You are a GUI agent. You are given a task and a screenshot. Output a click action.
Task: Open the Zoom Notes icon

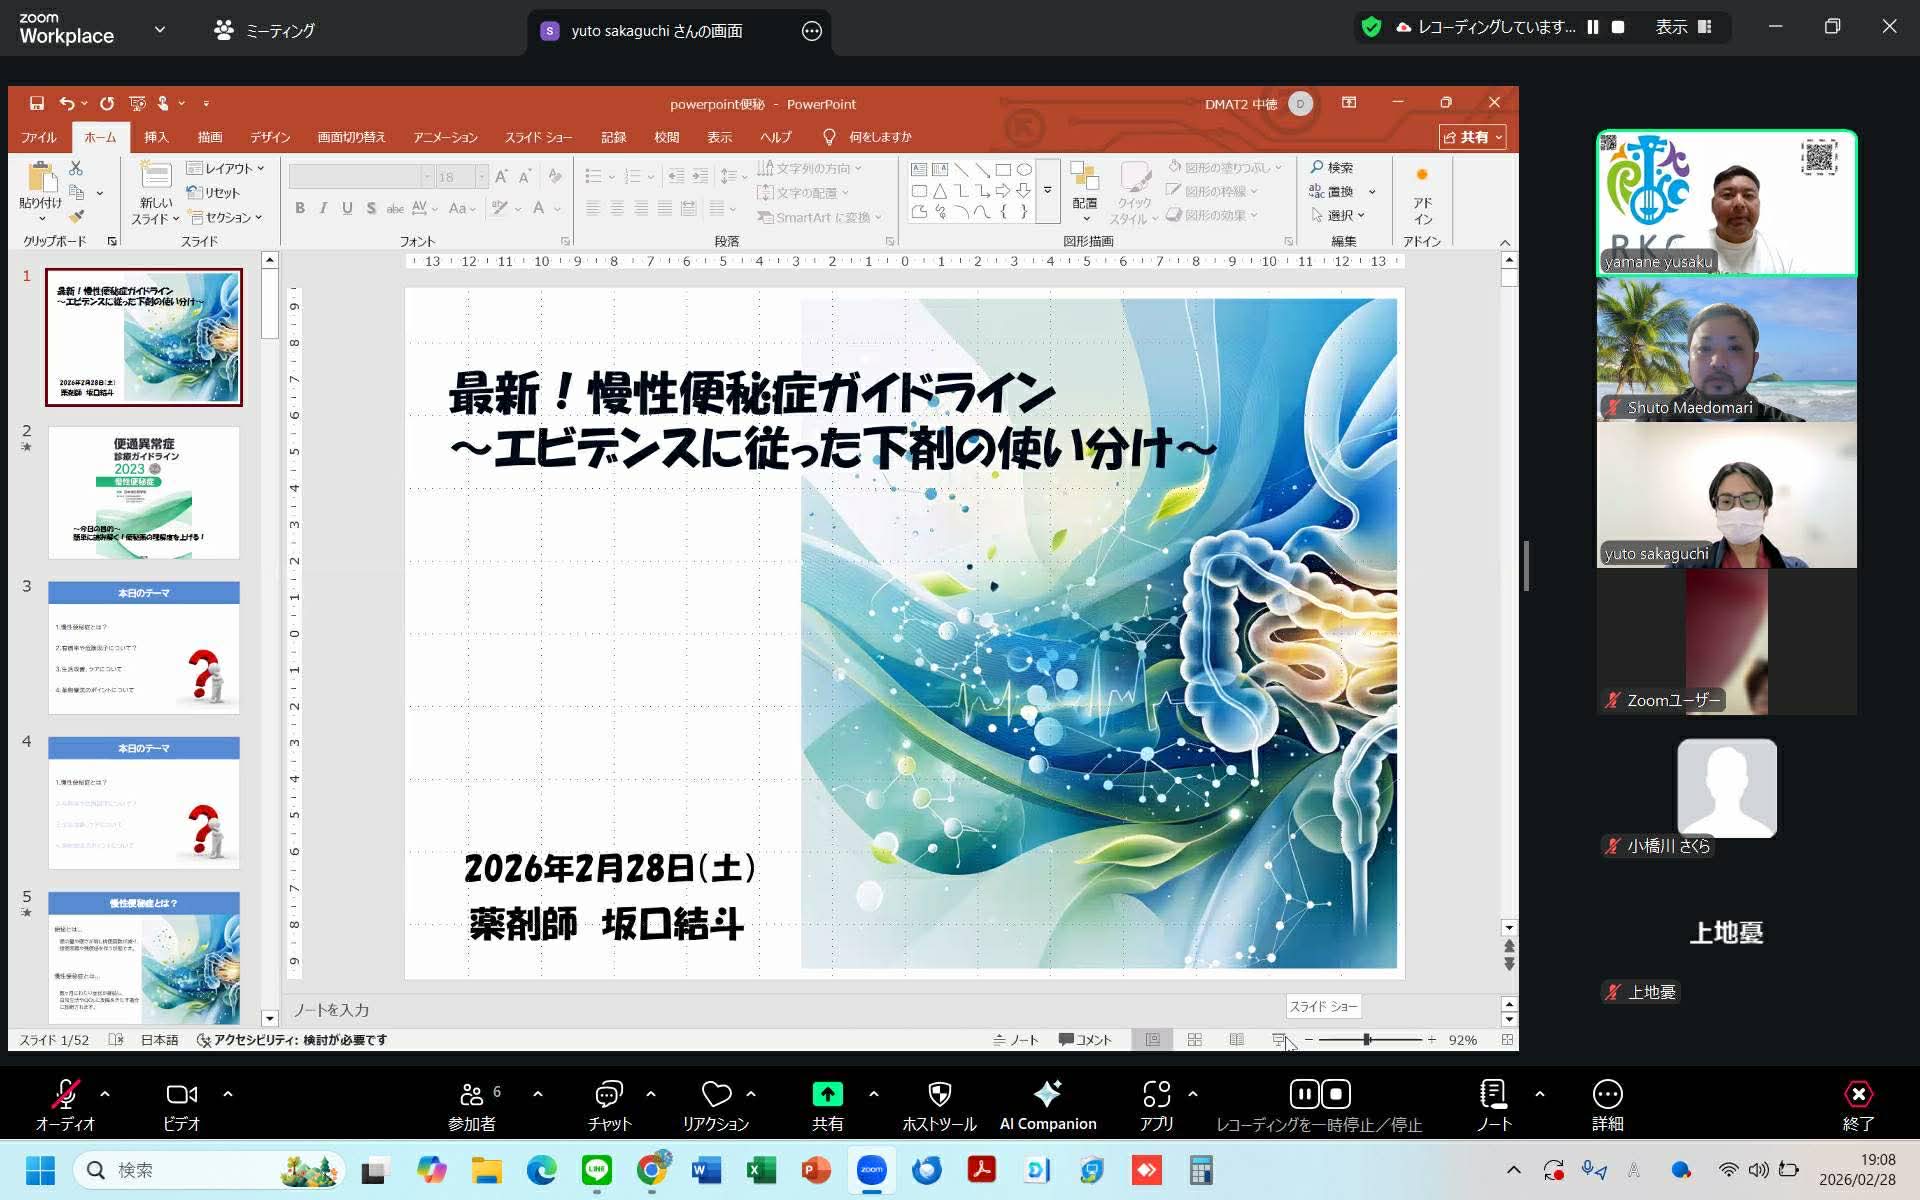coord(1493,1095)
